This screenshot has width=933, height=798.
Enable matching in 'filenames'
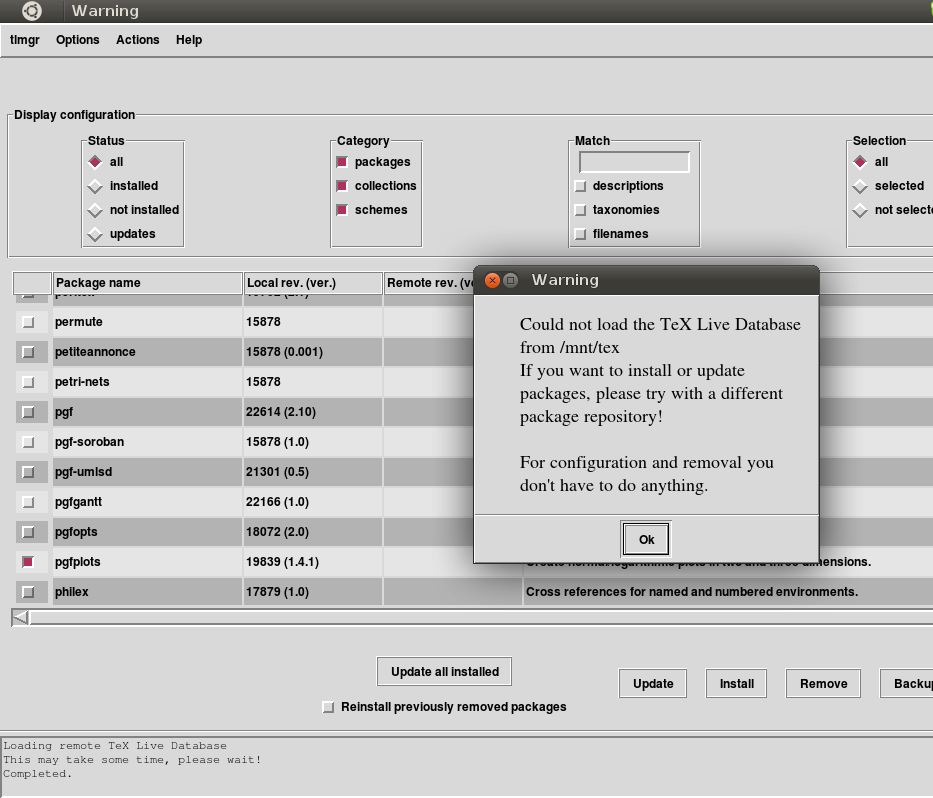point(580,234)
